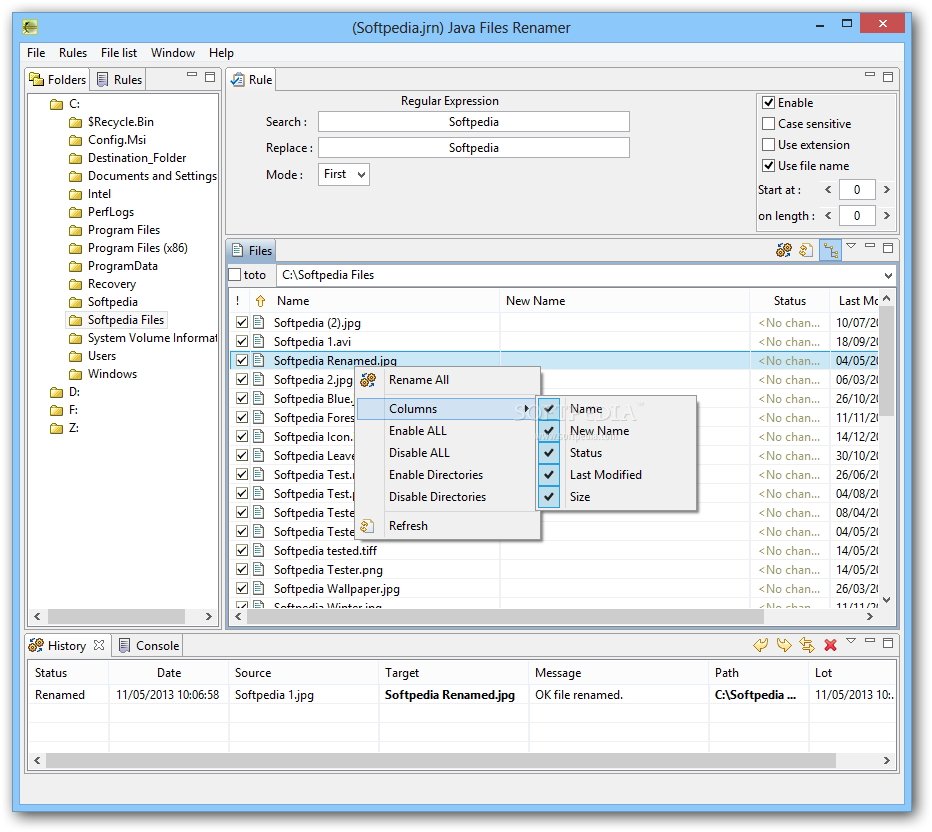Click the Rename All gears icon in Files toolbar

tap(784, 250)
